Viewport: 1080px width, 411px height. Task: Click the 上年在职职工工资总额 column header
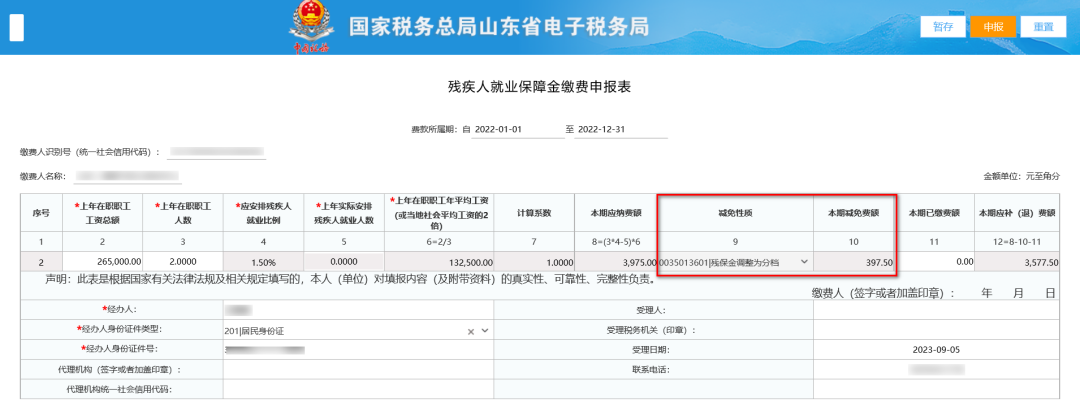point(103,213)
